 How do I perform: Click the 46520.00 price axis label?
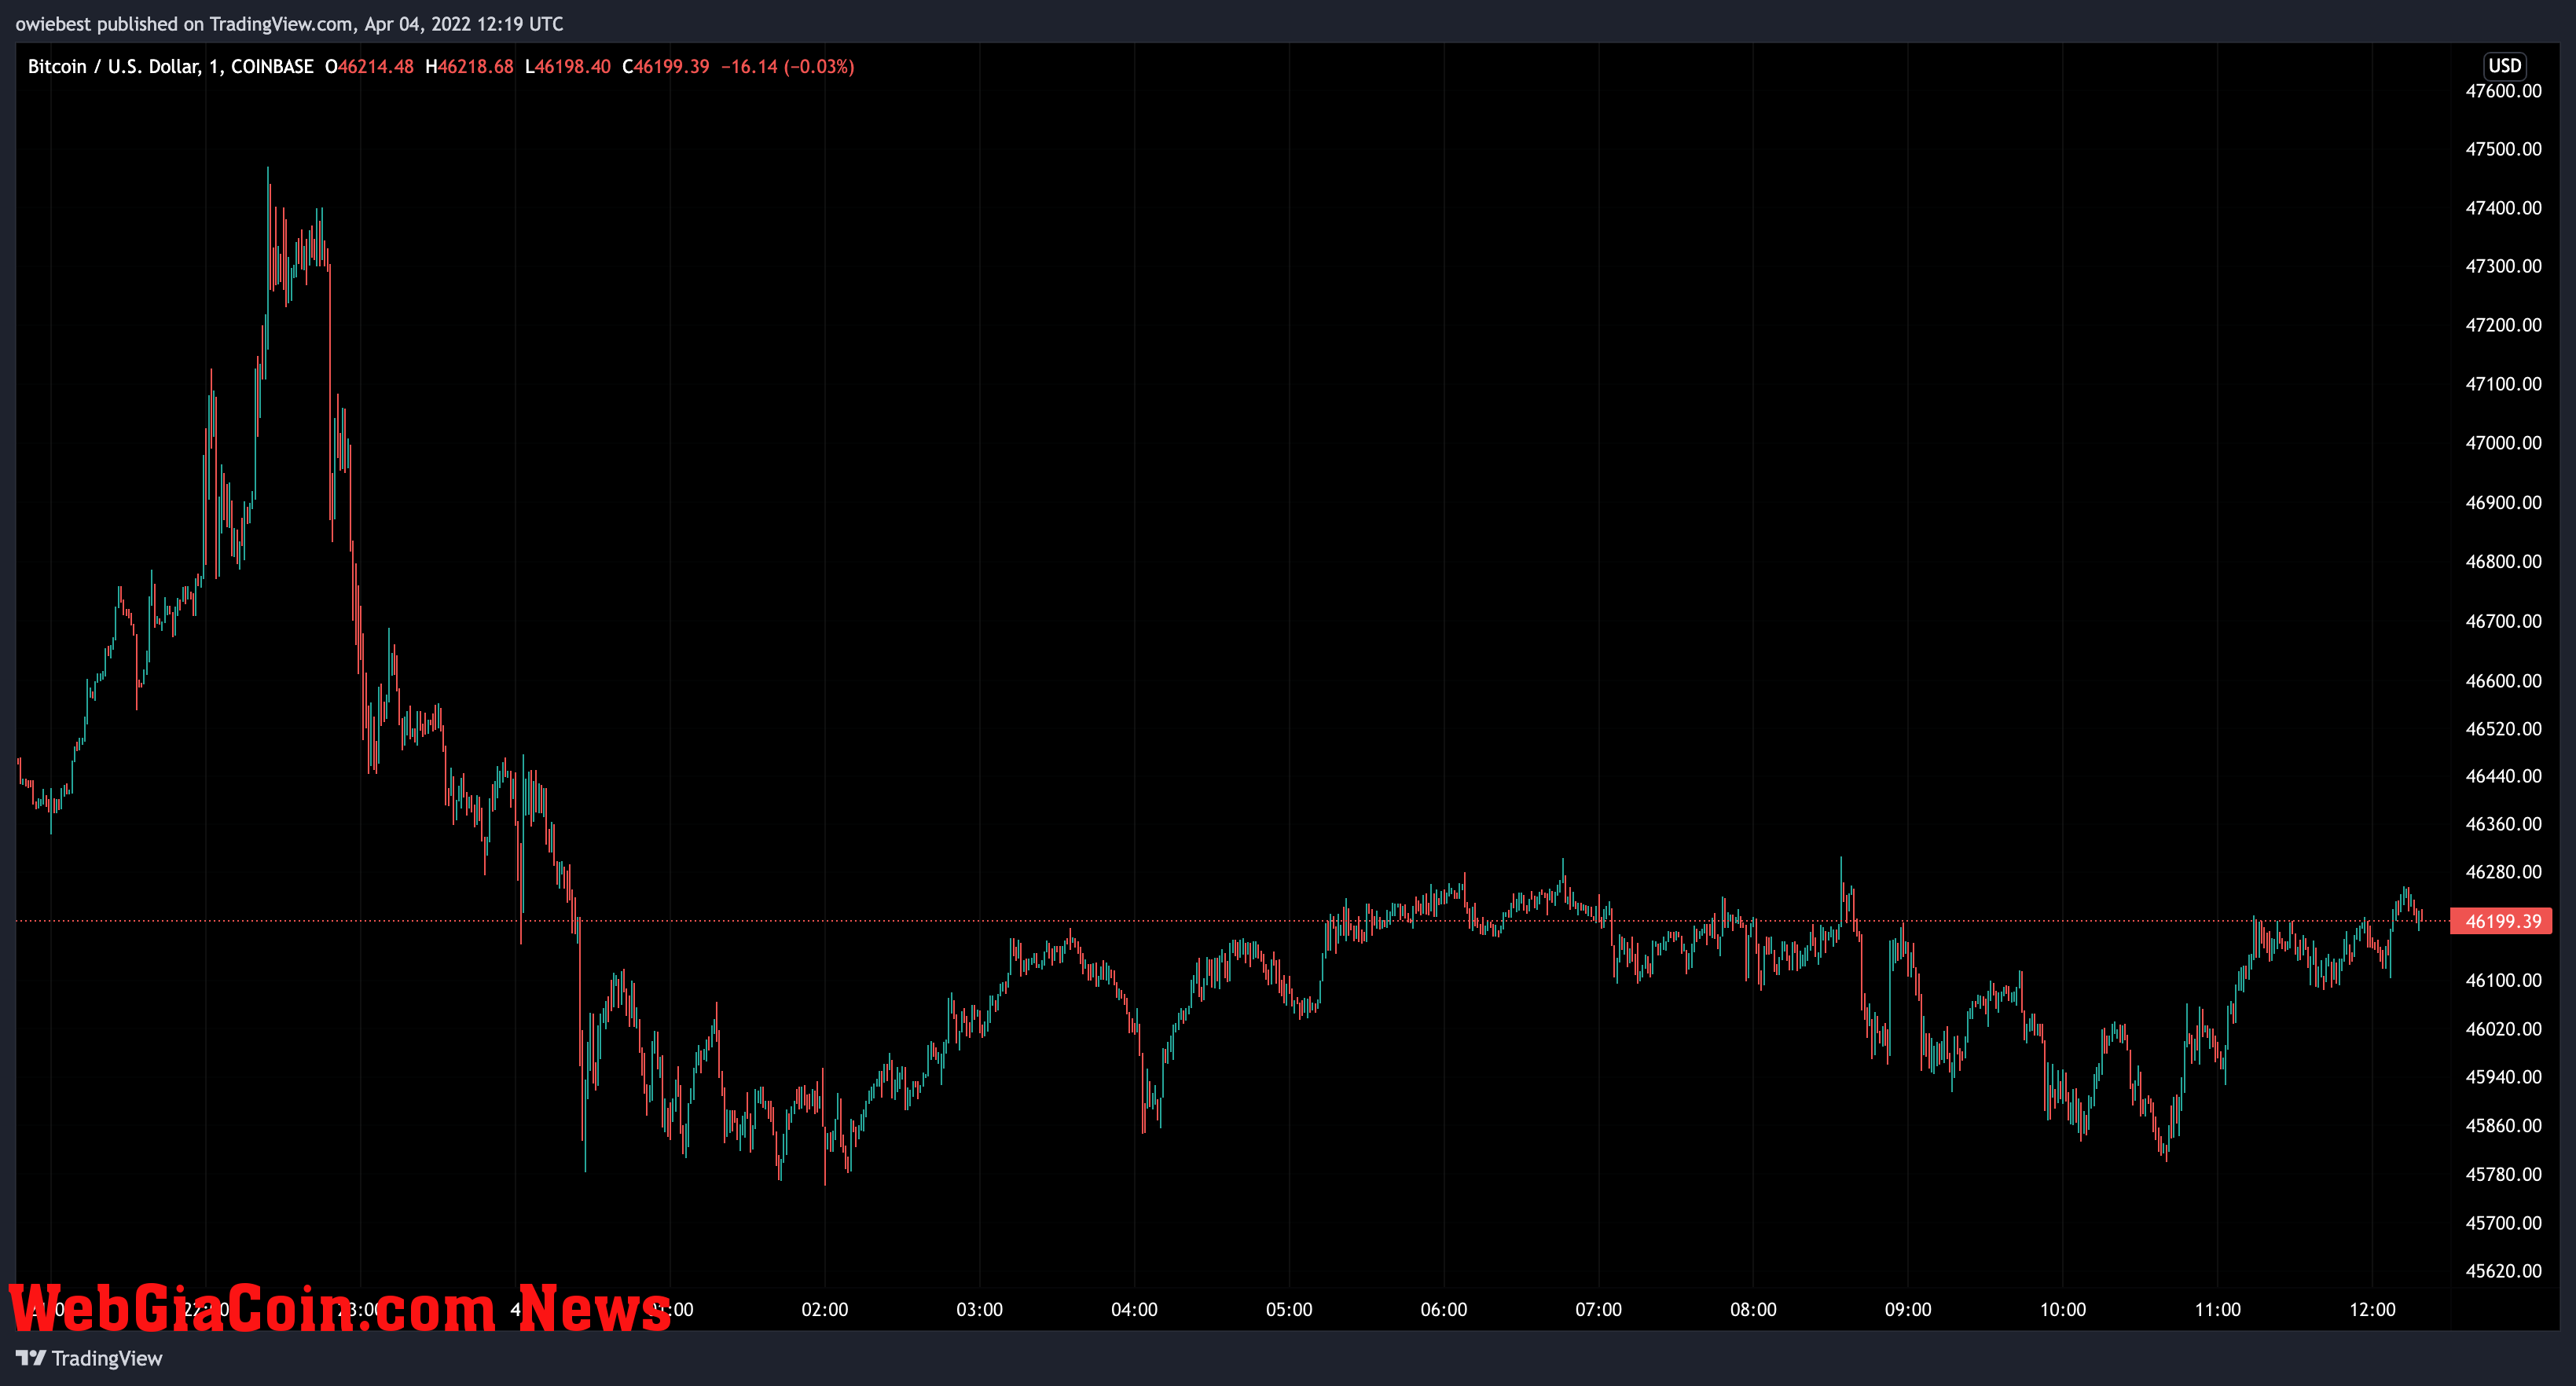coord(2503,729)
